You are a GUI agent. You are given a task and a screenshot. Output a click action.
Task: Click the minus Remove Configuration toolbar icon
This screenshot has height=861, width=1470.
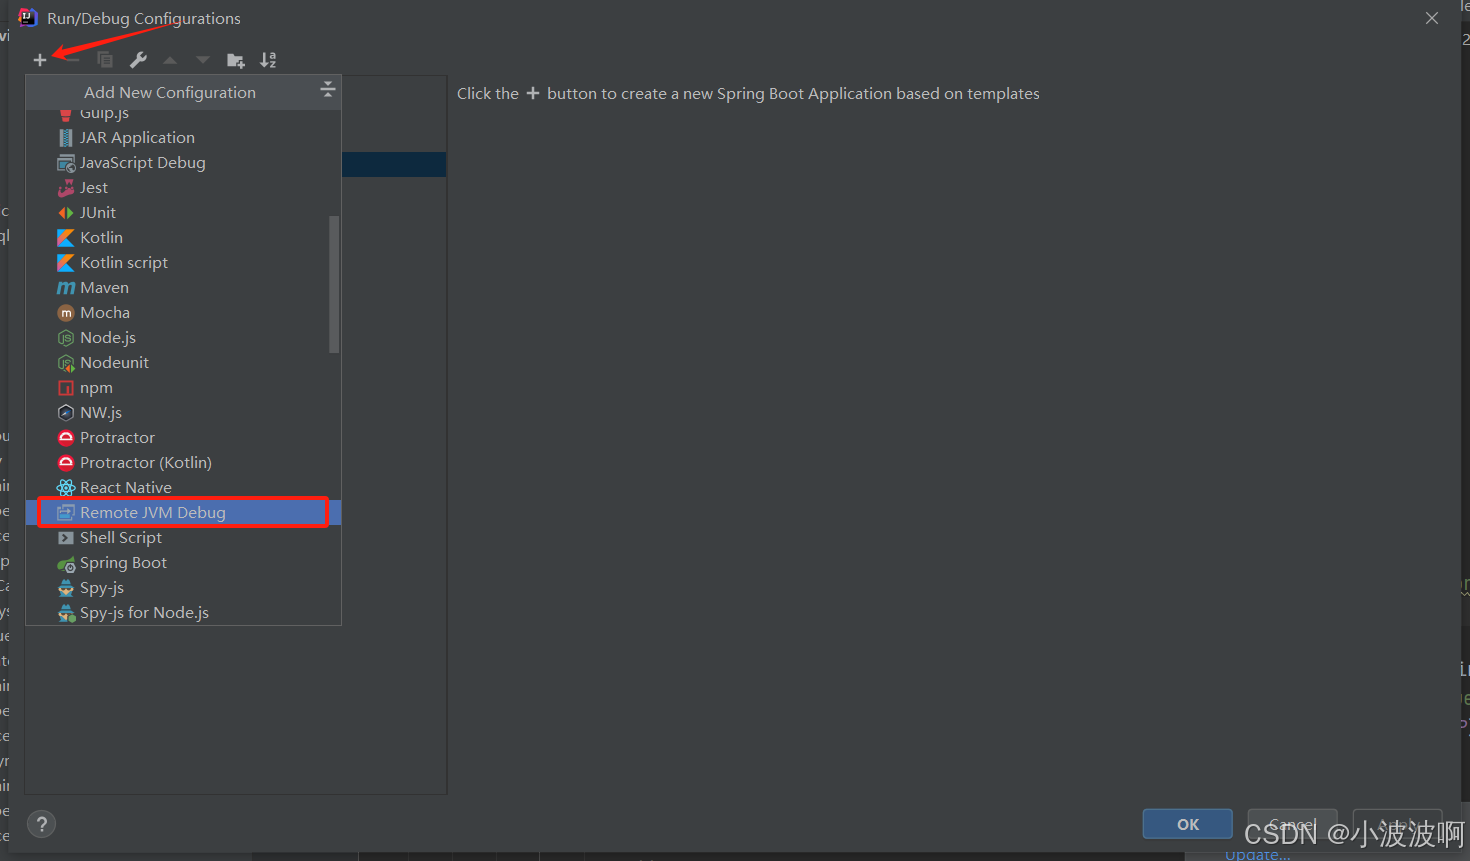click(x=72, y=60)
